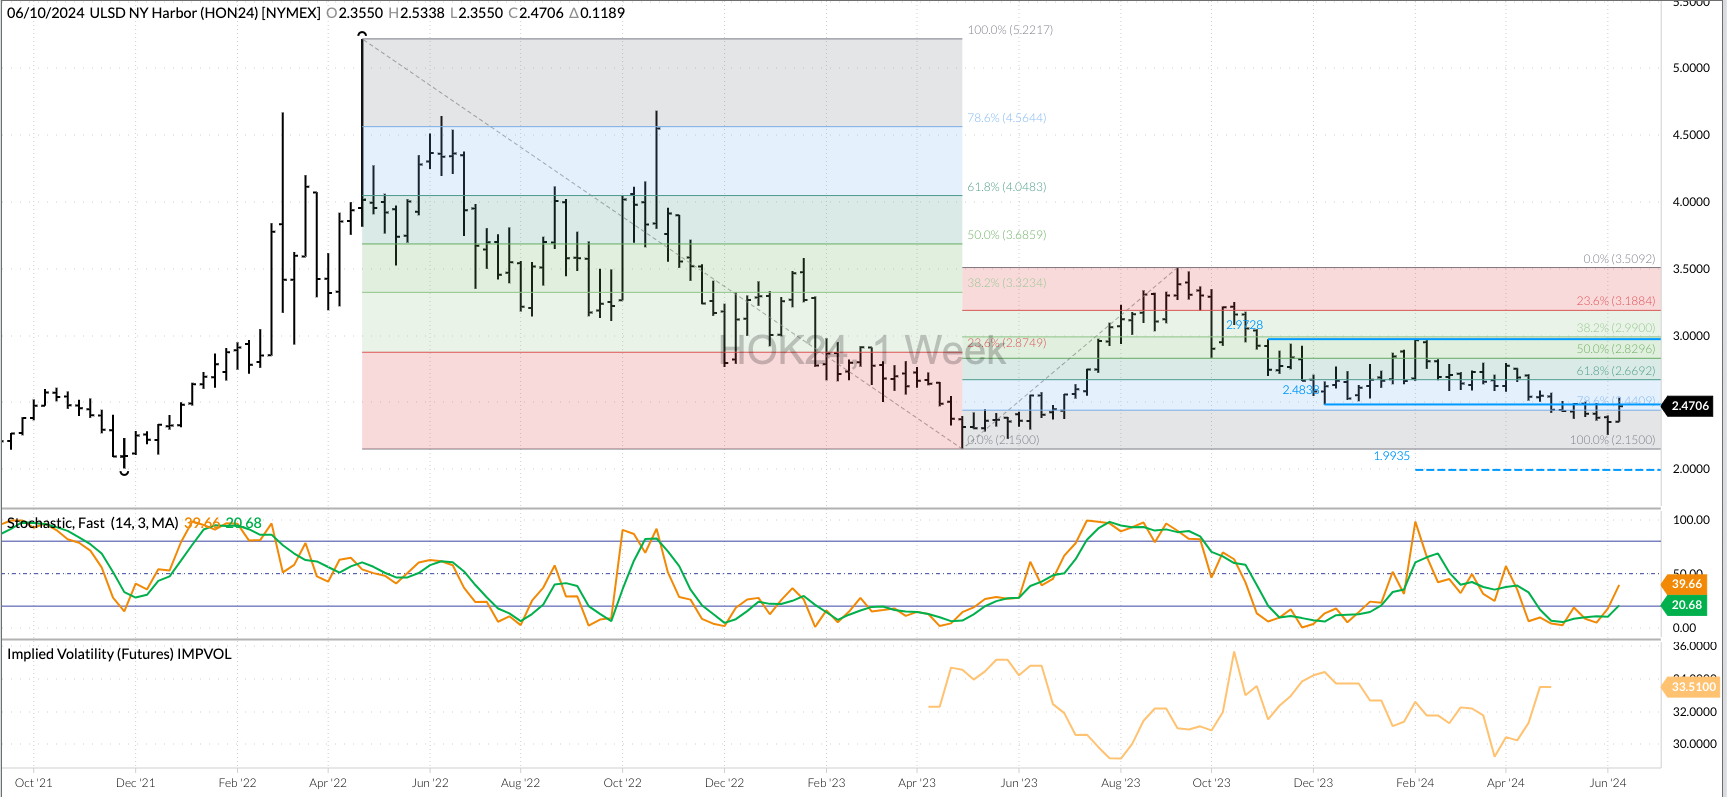Click the 23.6% (3.1884) retracement label
The image size is (1727, 797).
tap(1615, 301)
